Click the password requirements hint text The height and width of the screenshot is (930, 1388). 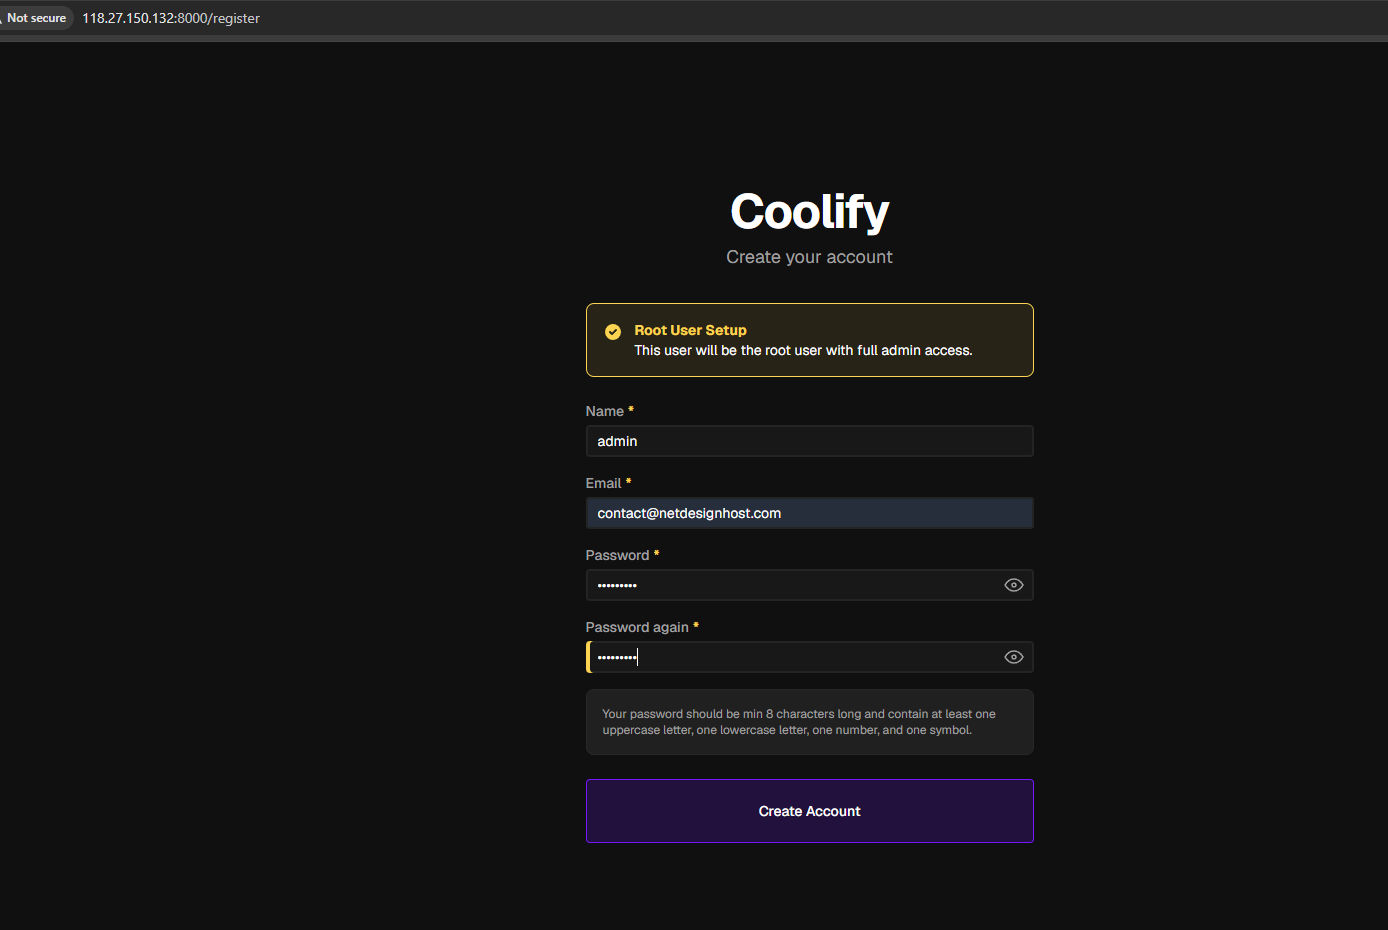pyautogui.click(x=799, y=722)
